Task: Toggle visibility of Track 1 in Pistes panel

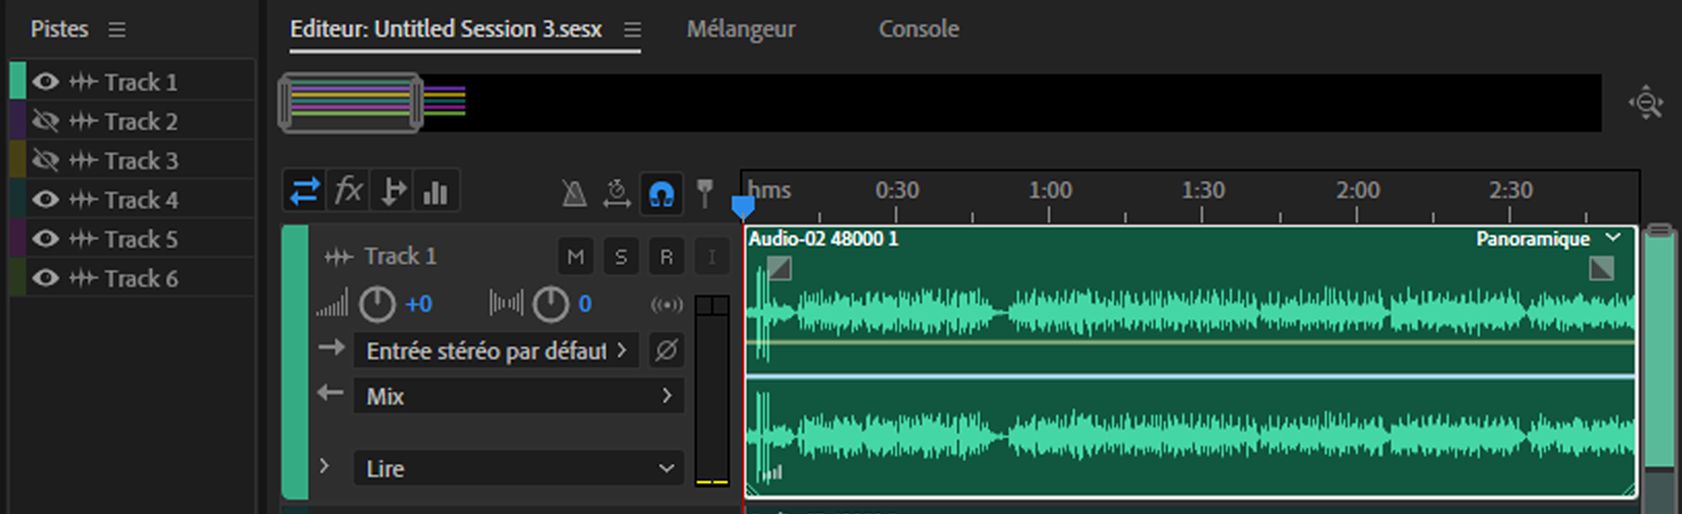Action: 45,82
